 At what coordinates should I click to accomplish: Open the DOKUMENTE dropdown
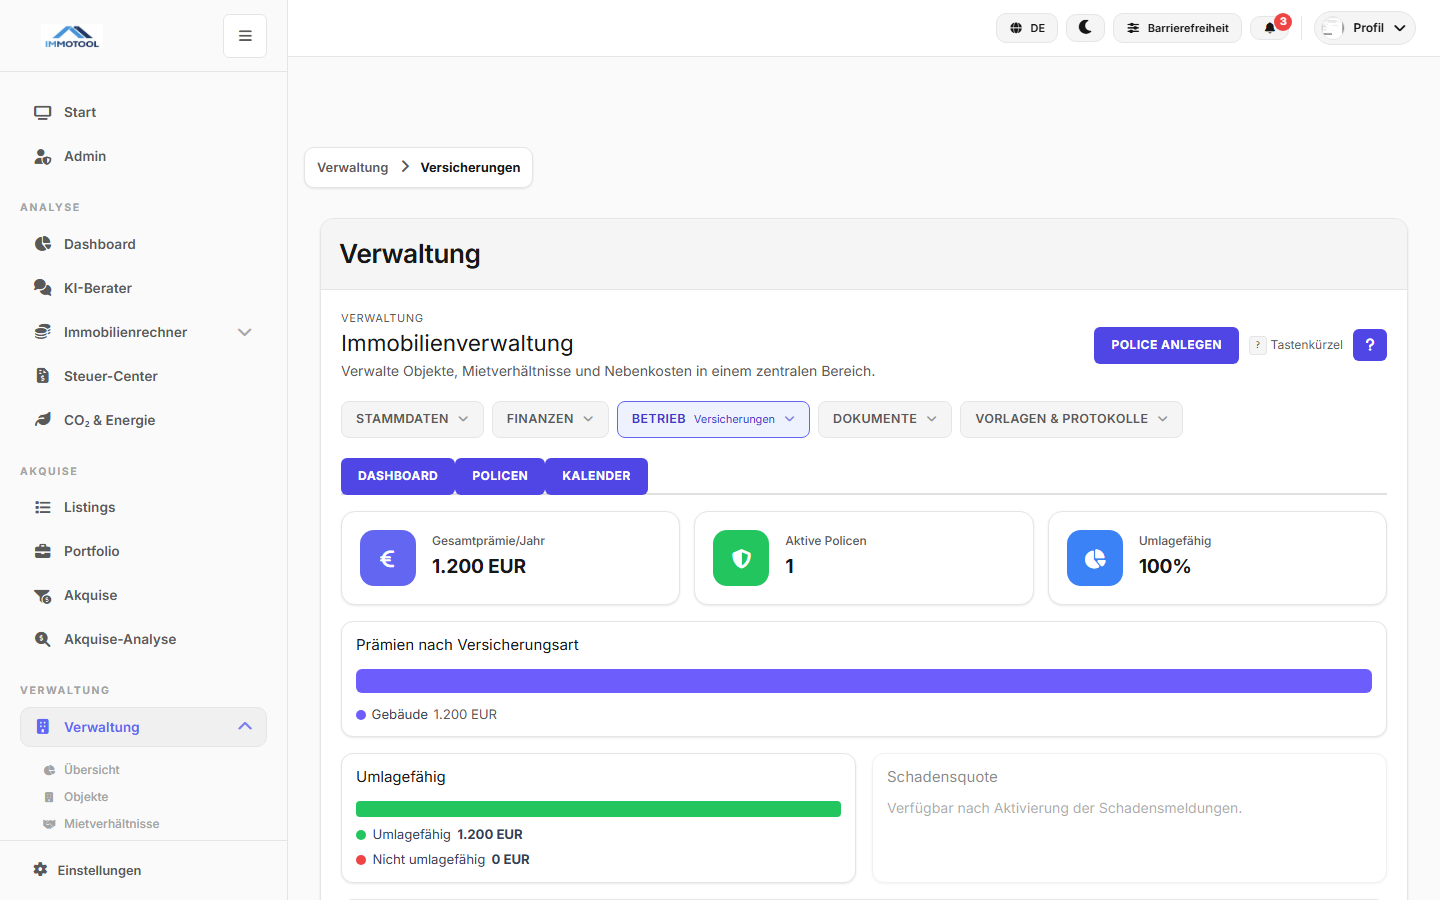coord(884,419)
